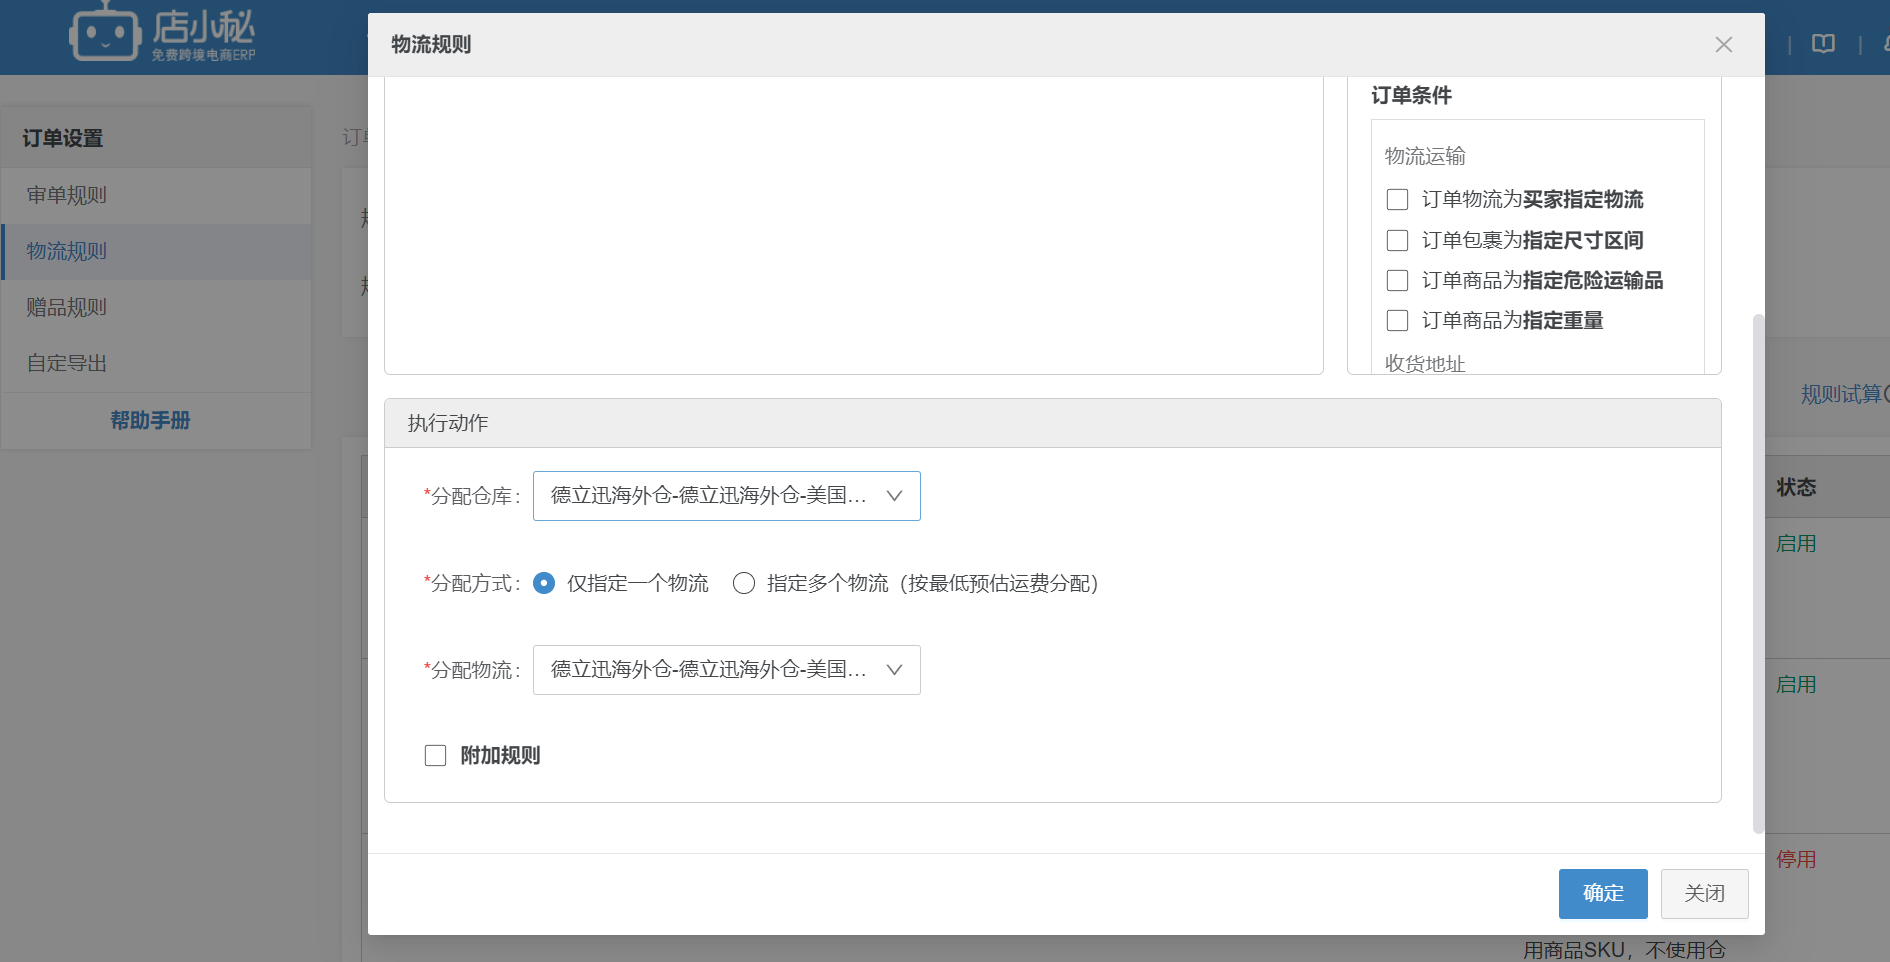The height and width of the screenshot is (962, 1890).
Task: Open the 分配物流 dropdown list
Action: [x=710, y=670]
